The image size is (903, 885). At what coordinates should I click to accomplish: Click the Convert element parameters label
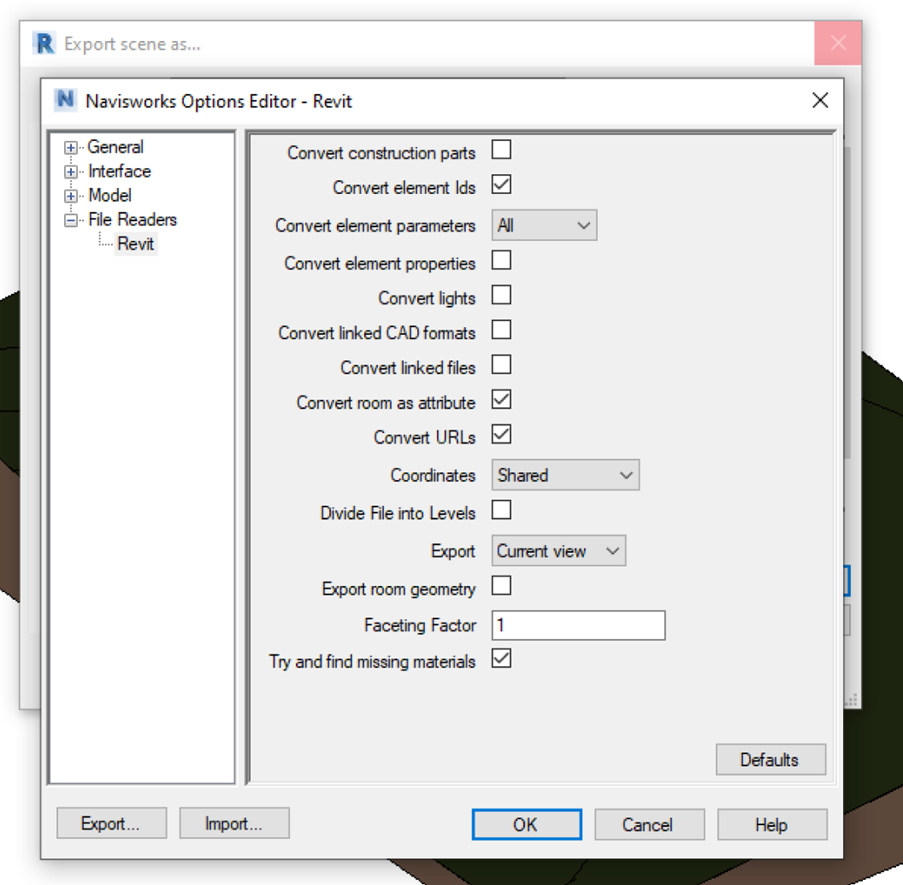coord(375,226)
